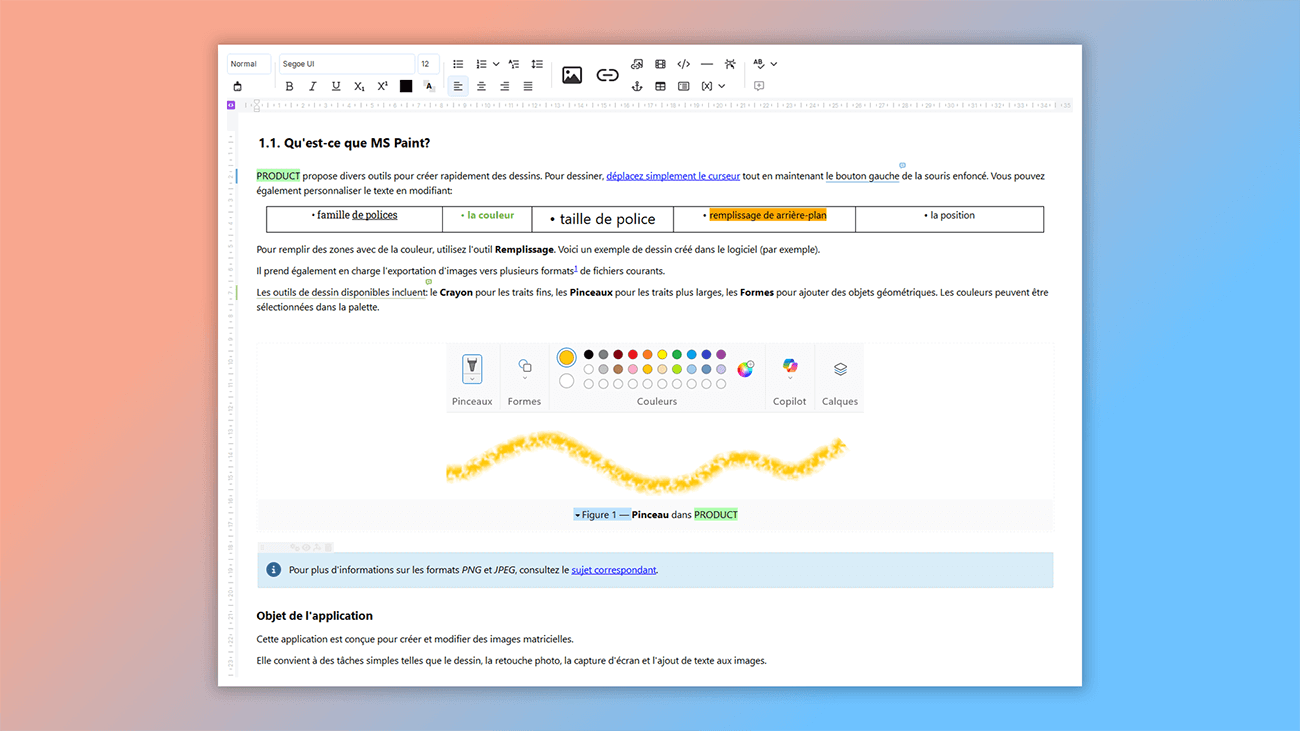Viewport: 1300px width, 731px height.
Task: Open the line spacing control
Action: (x=537, y=63)
